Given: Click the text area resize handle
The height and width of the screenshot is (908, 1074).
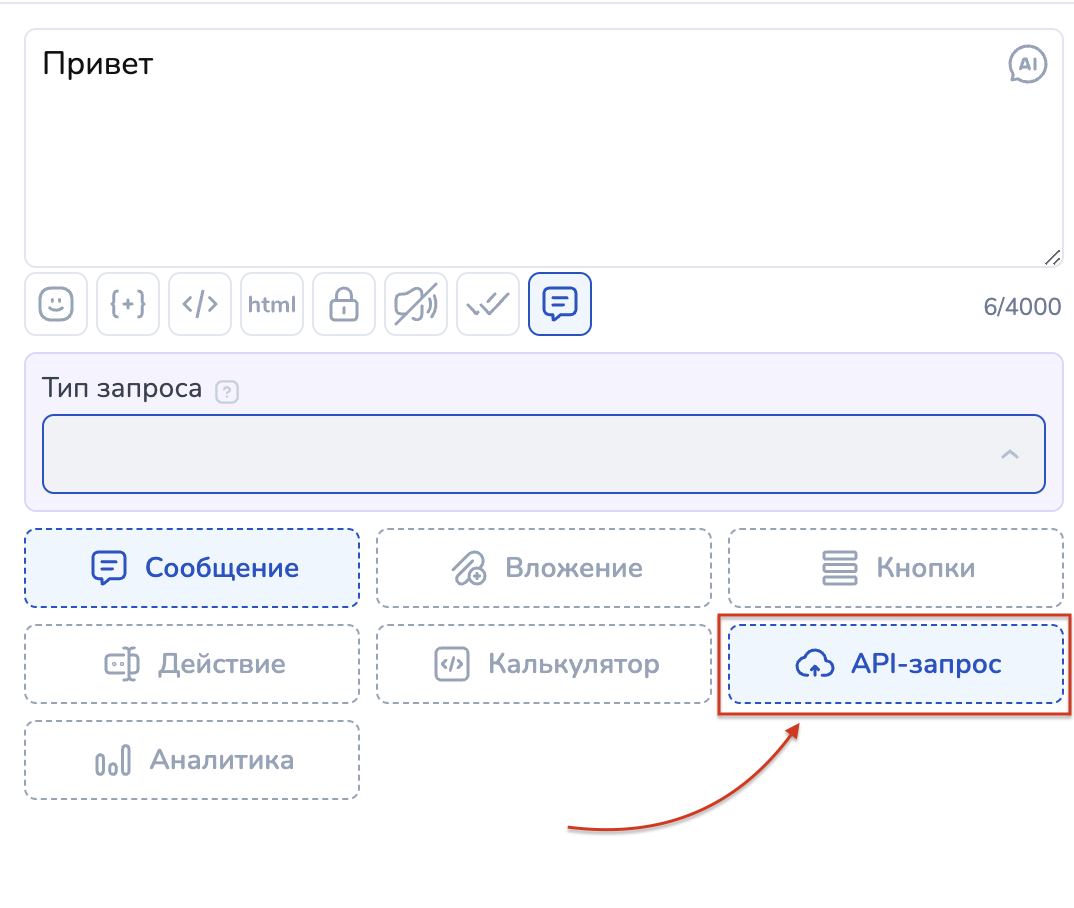Looking at the screenshot, I should [1052, 258].
